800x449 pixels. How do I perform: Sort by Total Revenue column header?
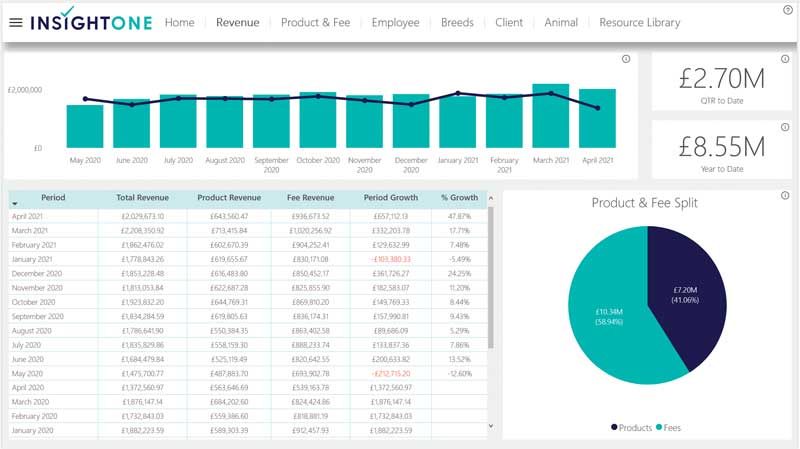click(142, 197)
